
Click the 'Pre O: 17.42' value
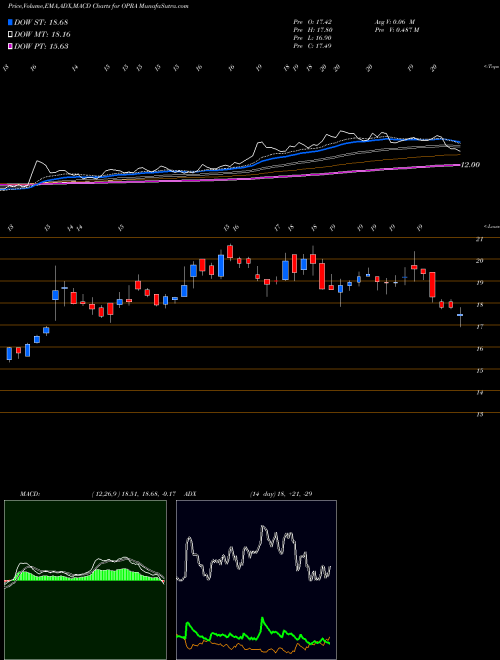(312, 22)
